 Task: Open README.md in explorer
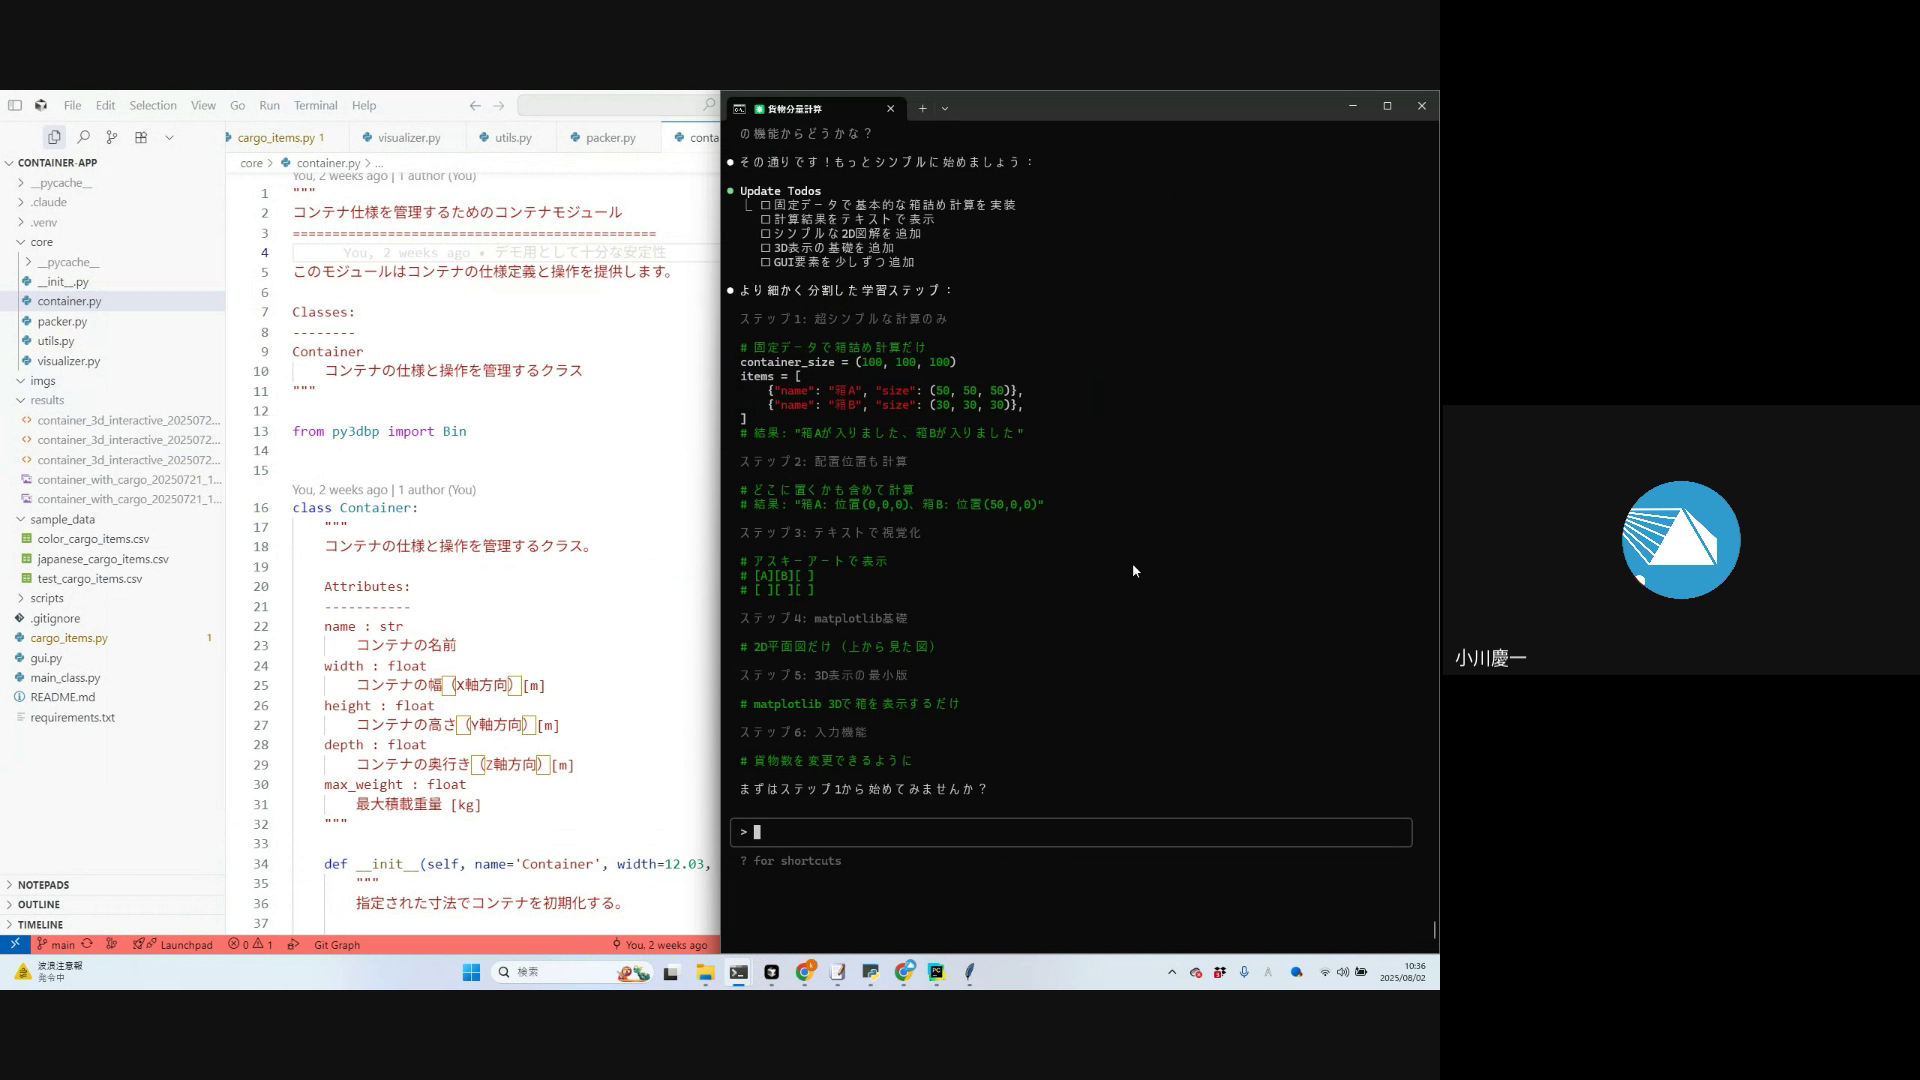click(x=62, y=697)
